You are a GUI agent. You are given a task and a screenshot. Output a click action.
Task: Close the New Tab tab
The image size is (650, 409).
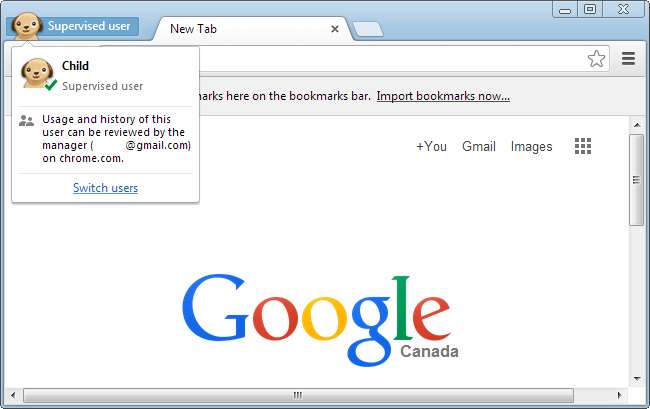point(335,29)
